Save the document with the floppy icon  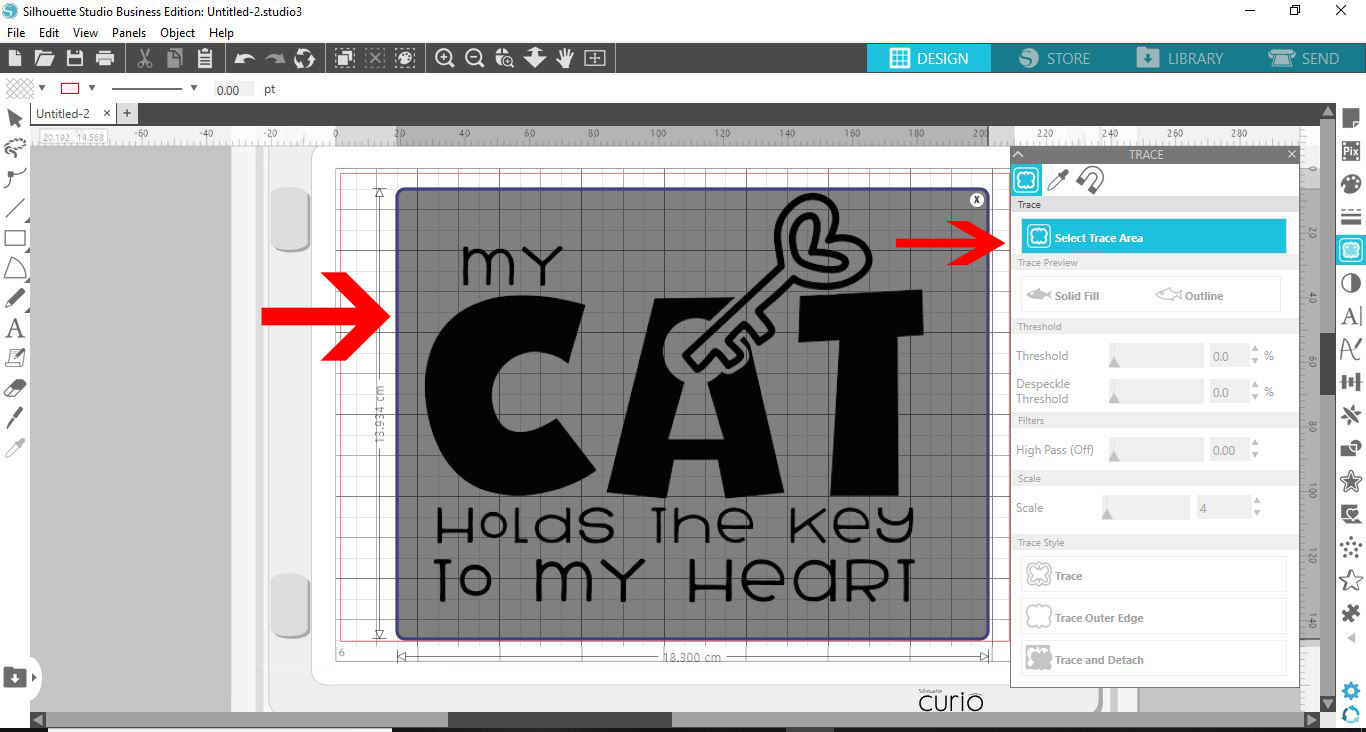[74, 58]
